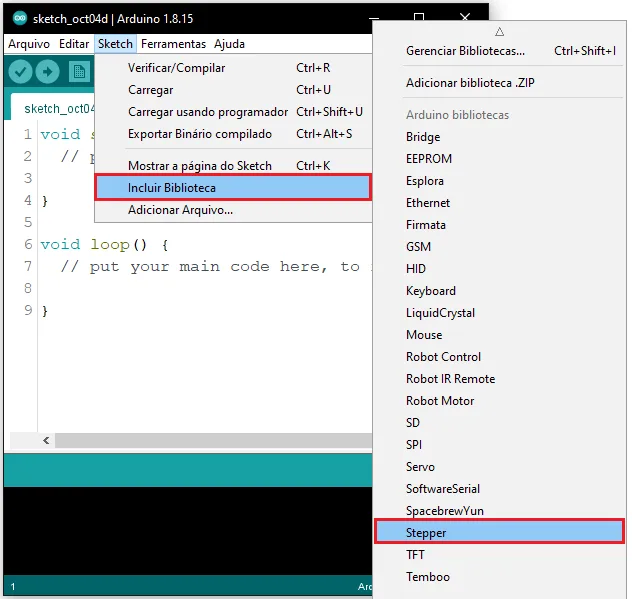Click the Upload arrow toolbar icon

47,72
